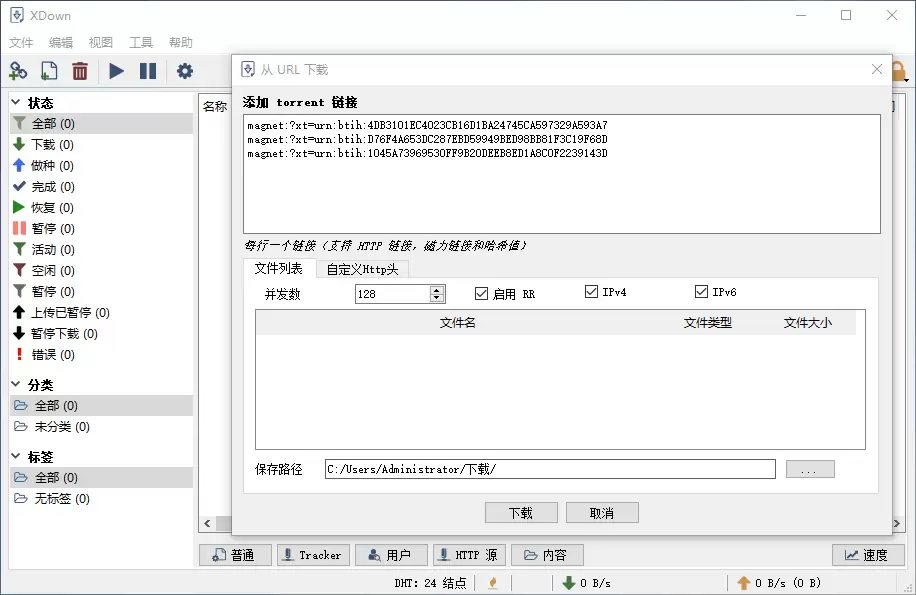
Task: Select the 暂停下载 (0) filter
Action: (x=101, y=333)
